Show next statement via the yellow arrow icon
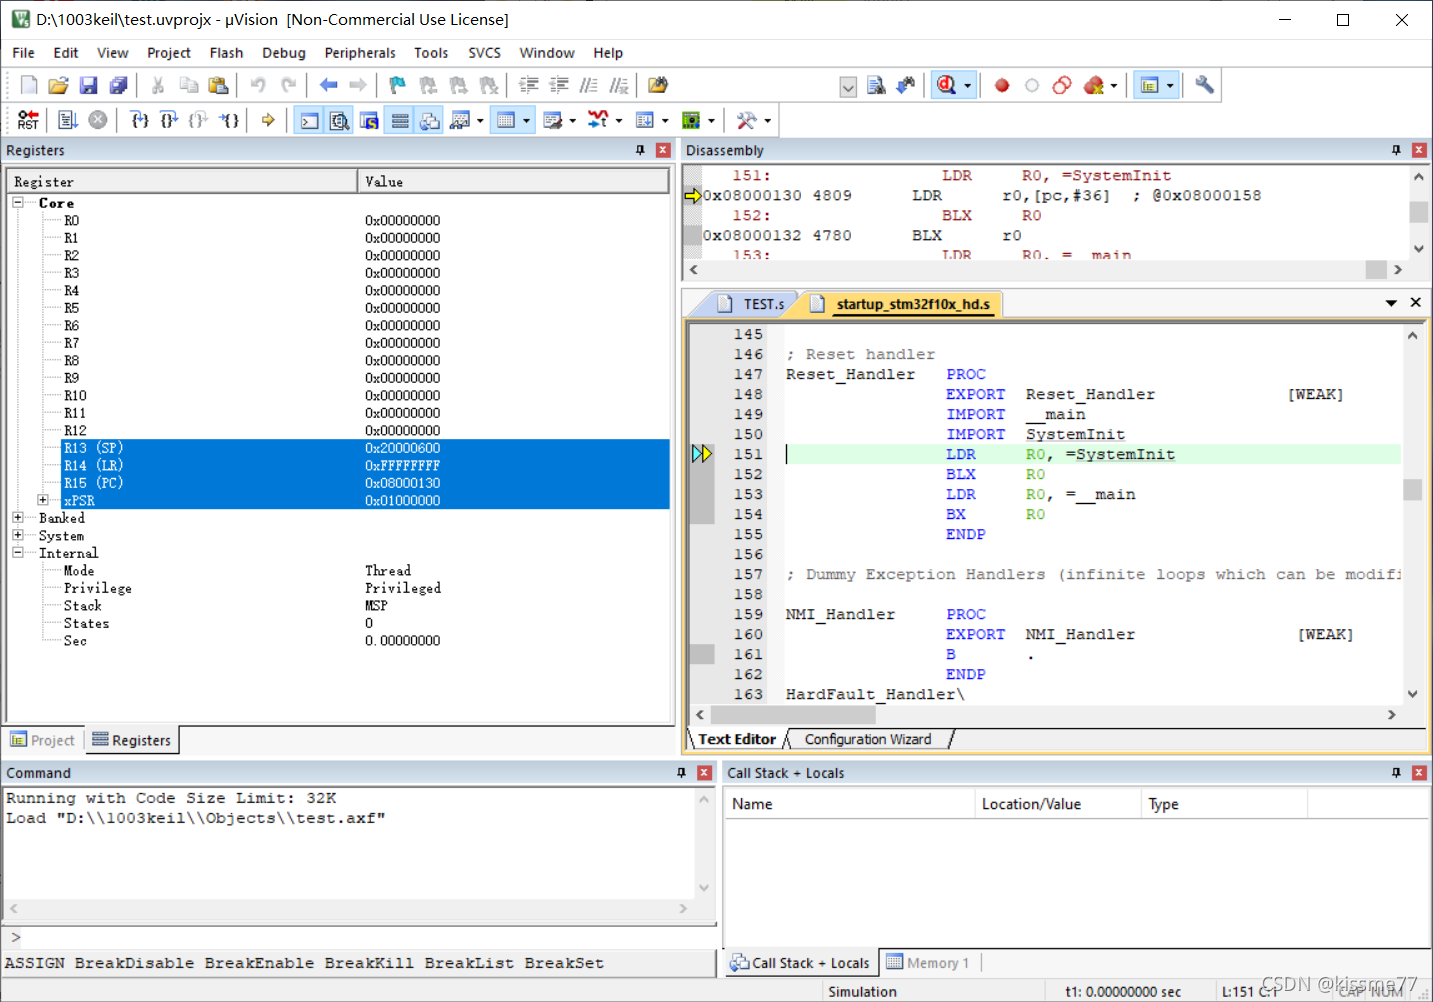This screenshot has width=1433, height=1002. click(268, 121)
